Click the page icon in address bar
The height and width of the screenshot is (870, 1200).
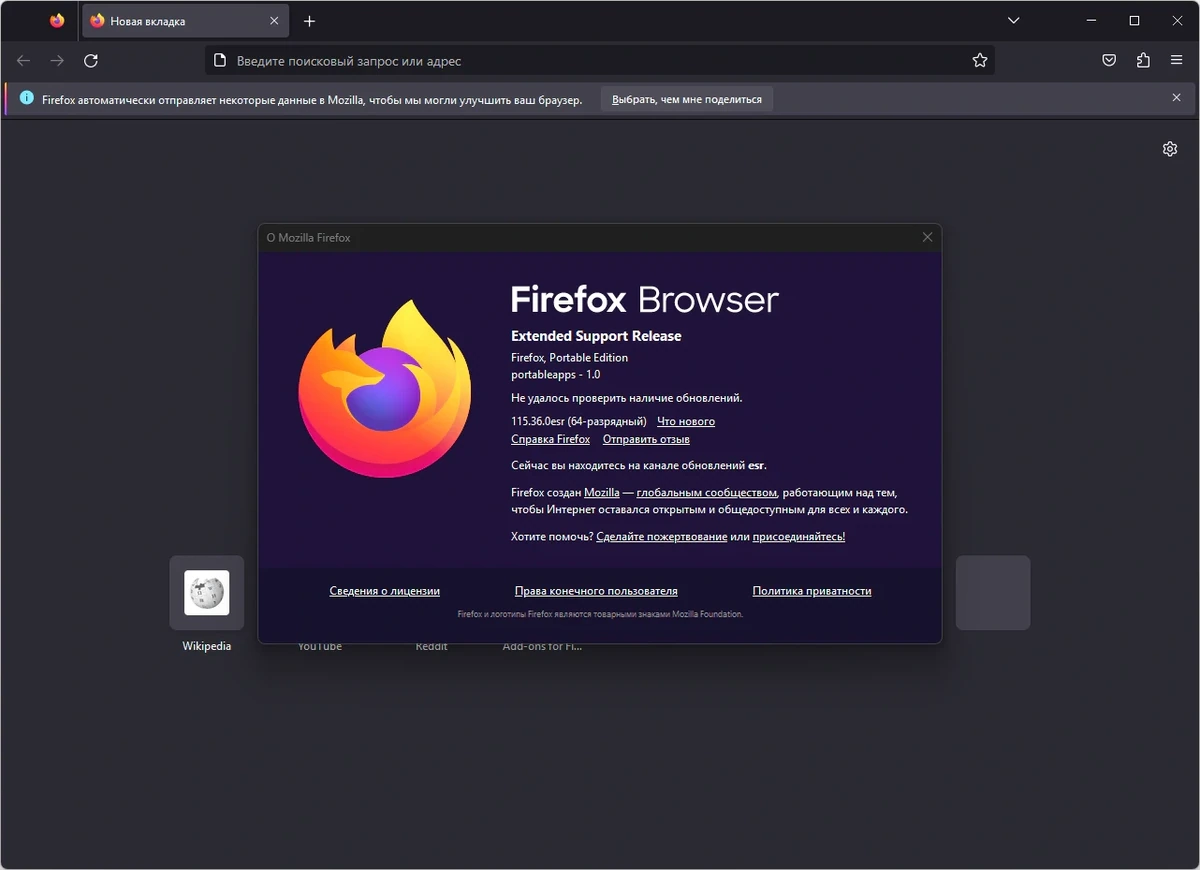click(221, 61)
